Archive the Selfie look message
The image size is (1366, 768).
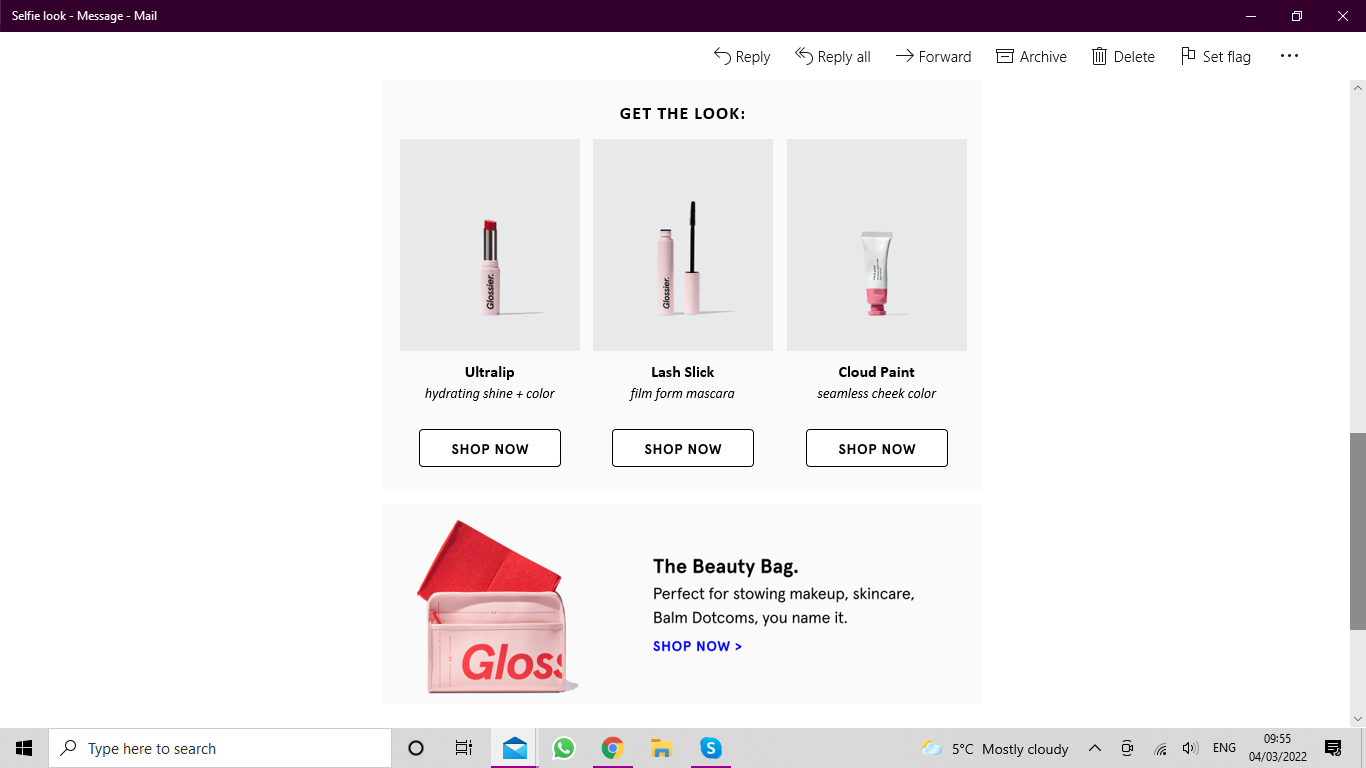(1031, 57)
